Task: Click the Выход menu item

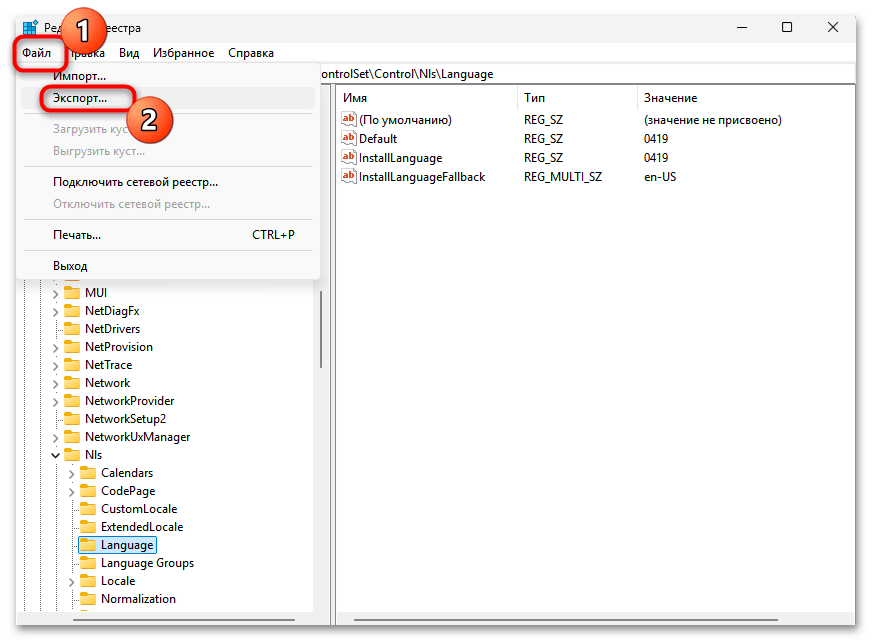Action: pos(70,266)
